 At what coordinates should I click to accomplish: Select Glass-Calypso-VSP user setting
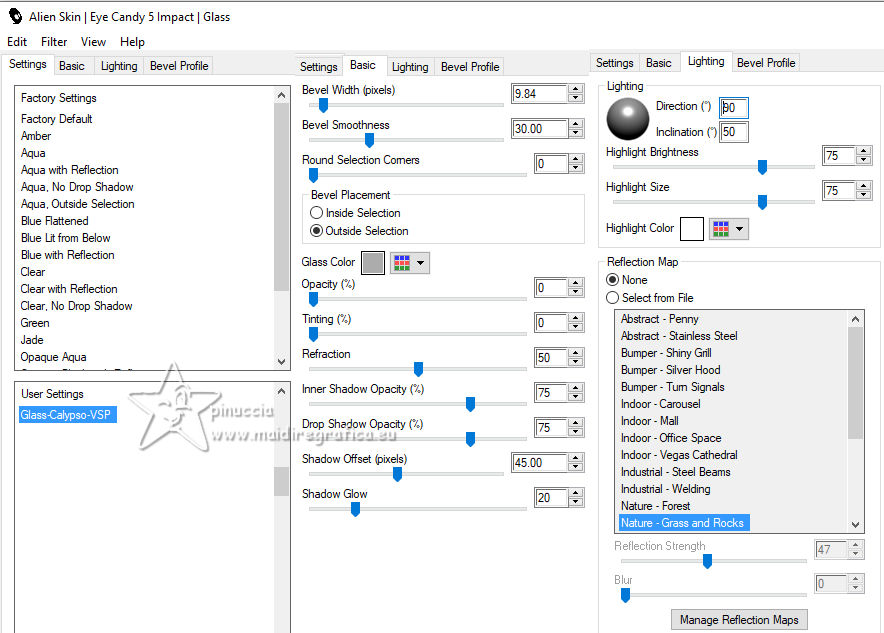pyautogui.click(x=67, y=415)
